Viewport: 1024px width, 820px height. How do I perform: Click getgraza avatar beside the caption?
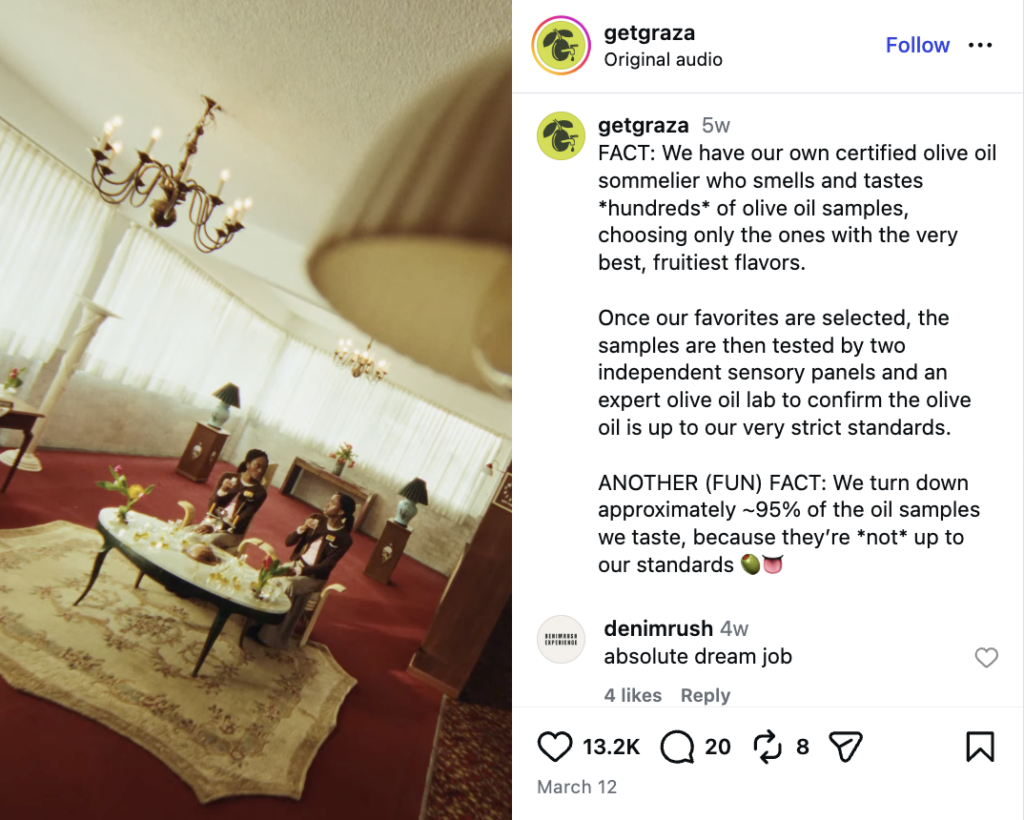click(561, 136)
